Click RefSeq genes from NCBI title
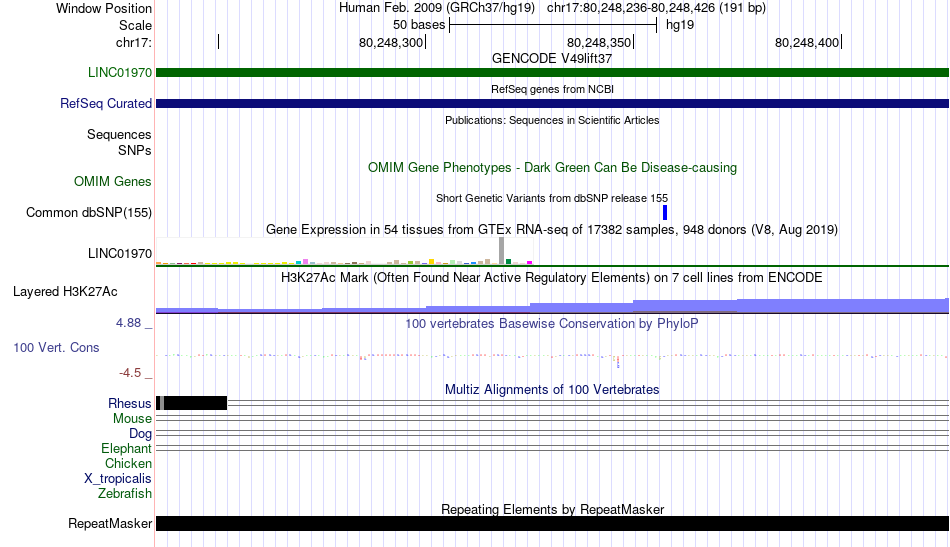 tap(552, 89)
